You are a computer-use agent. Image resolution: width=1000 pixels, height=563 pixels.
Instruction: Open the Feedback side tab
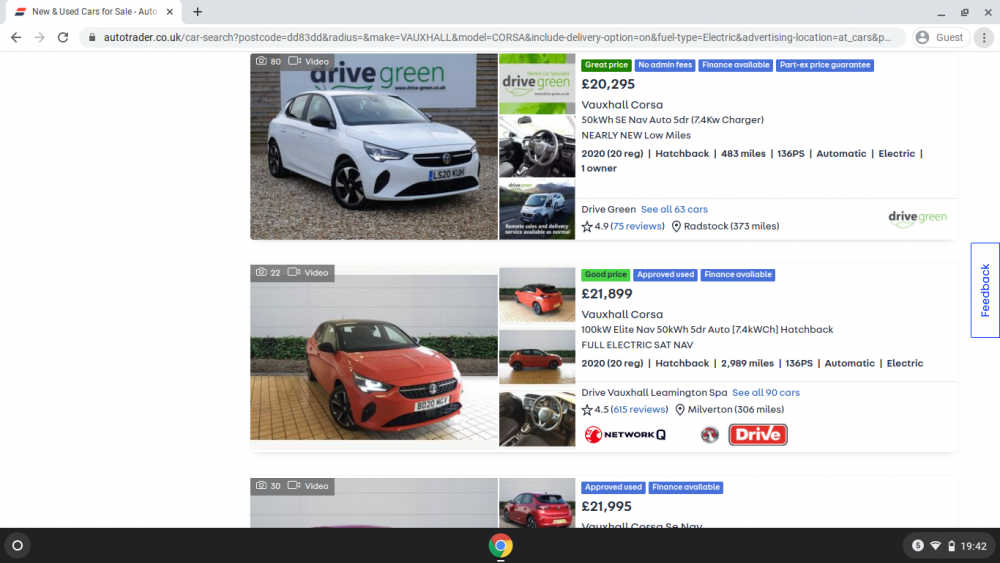coord(985,290)
